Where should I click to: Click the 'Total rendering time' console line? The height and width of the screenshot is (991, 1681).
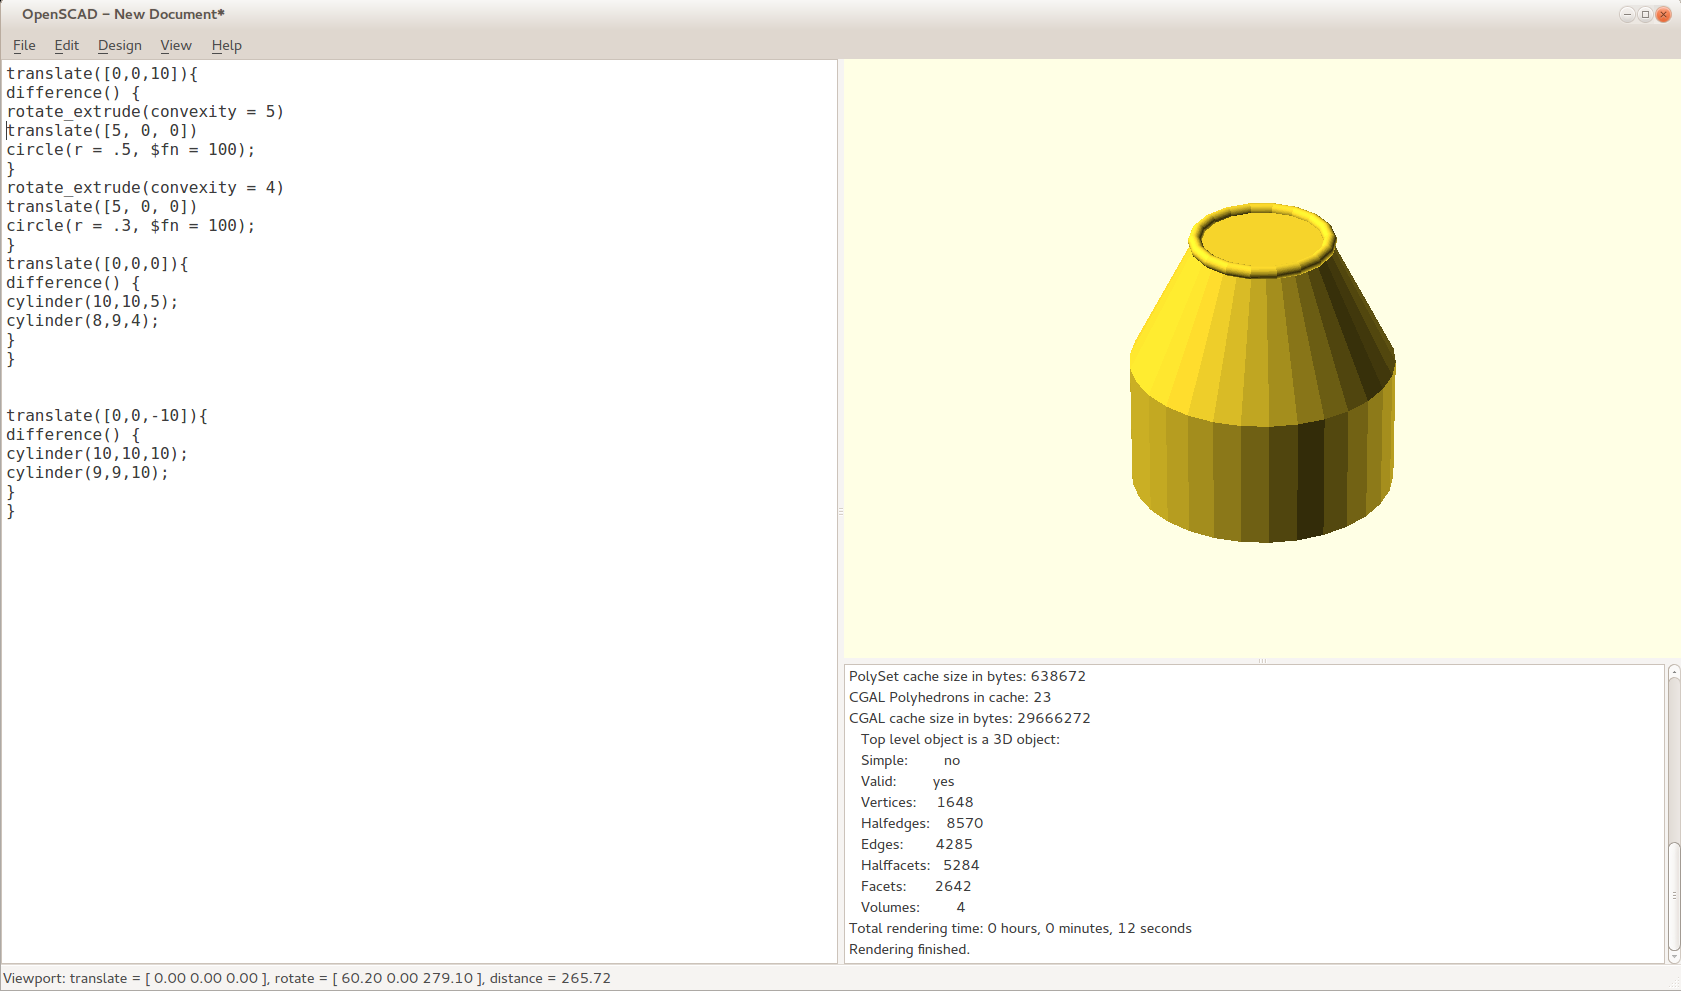[1020, 928]
